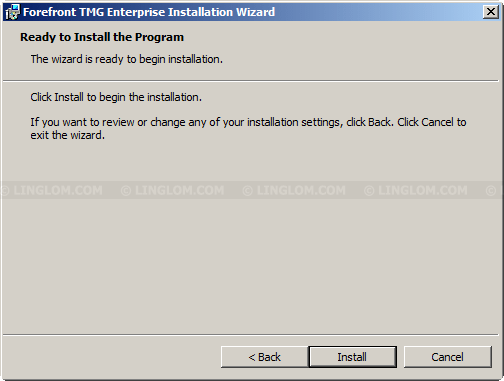Click the Forefront TMG Enterprise title bar text
Image resolution: width=504 pixels, height=381 pixels.
pos(149,12)
